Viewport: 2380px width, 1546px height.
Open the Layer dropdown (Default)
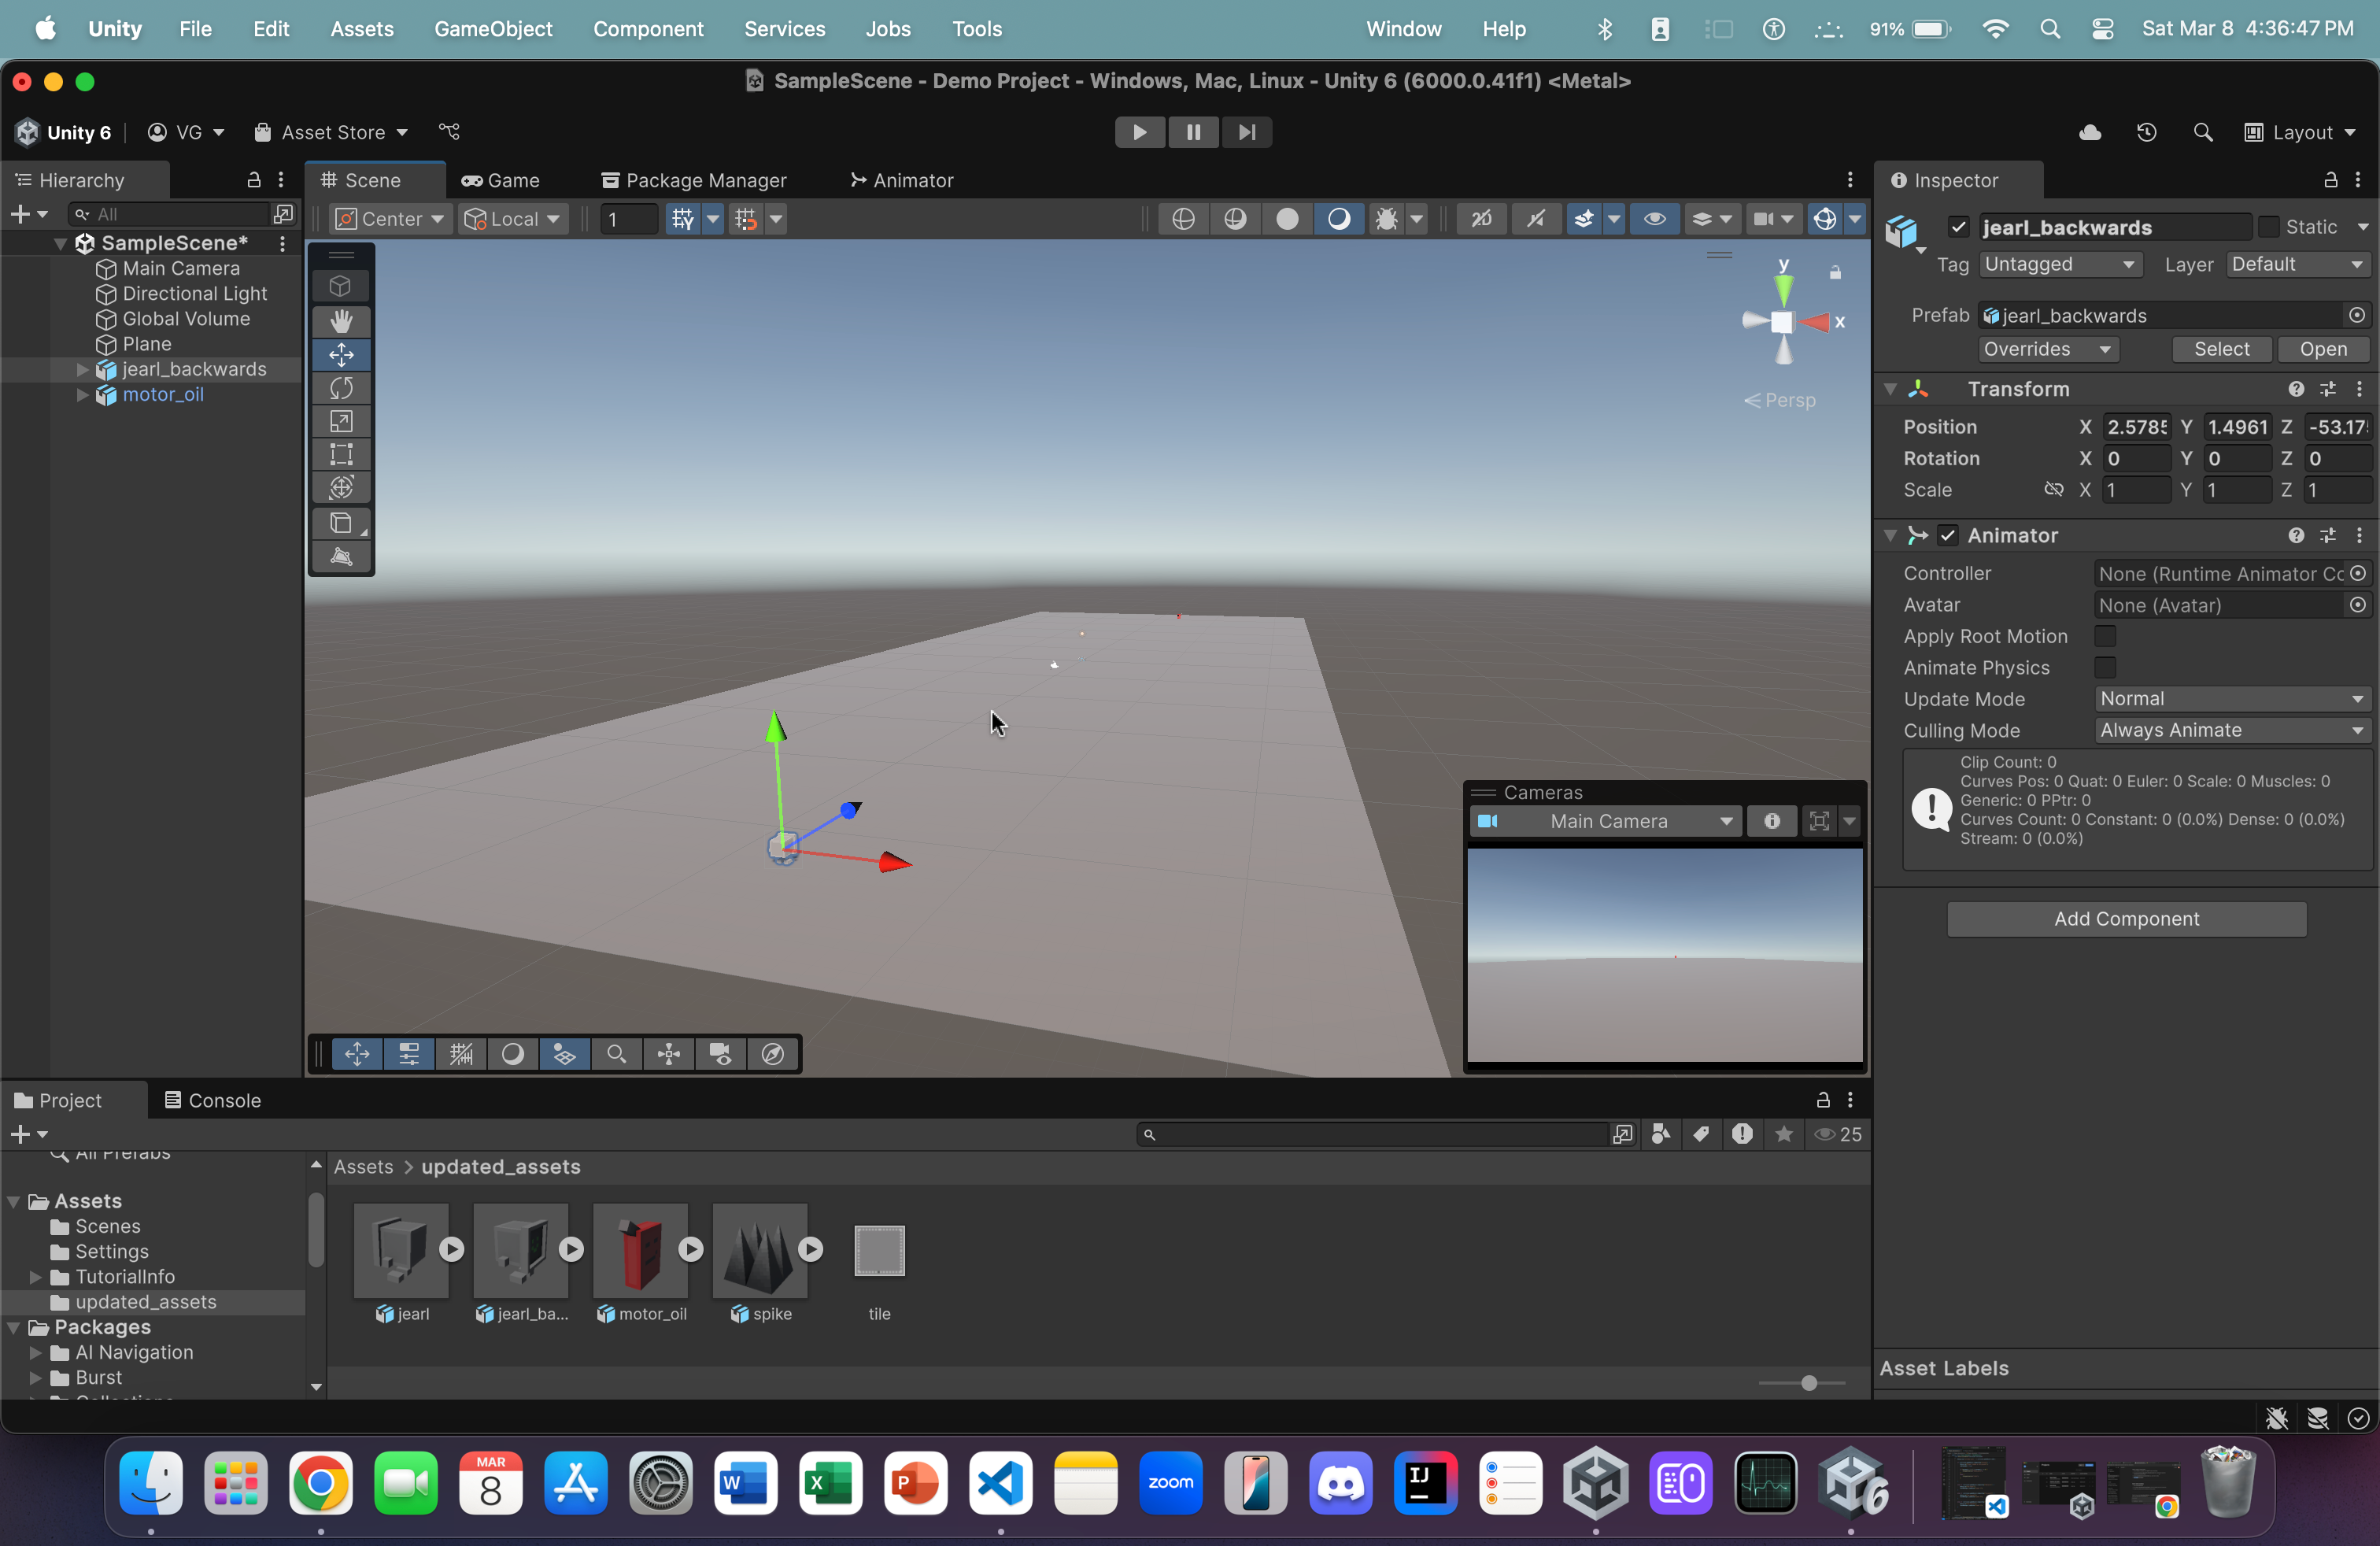2298,264
